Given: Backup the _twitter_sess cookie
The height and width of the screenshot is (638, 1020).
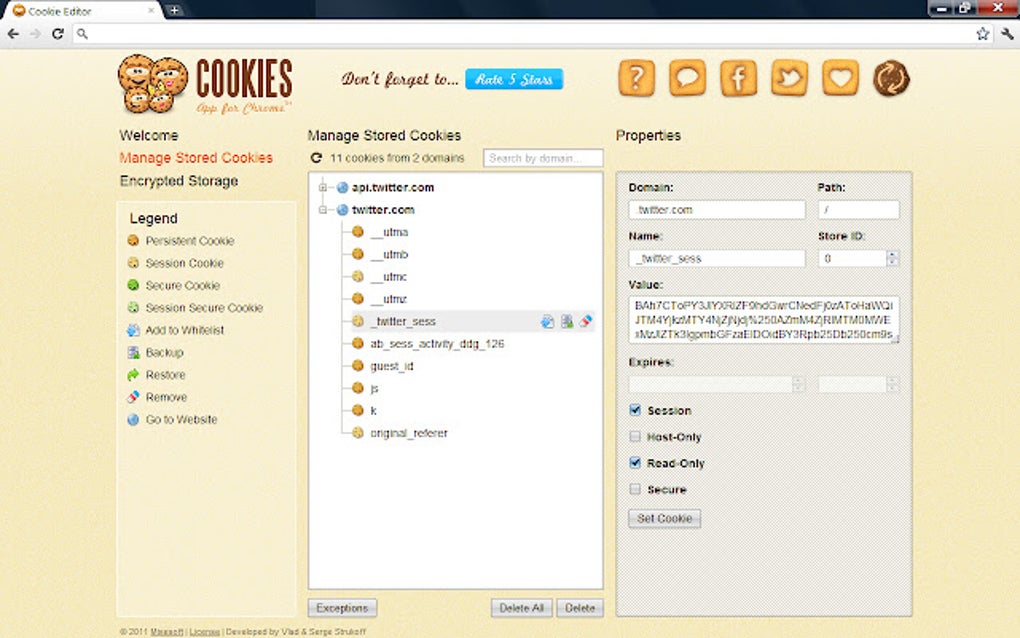Looking at the screenshot, I should 565,322.
